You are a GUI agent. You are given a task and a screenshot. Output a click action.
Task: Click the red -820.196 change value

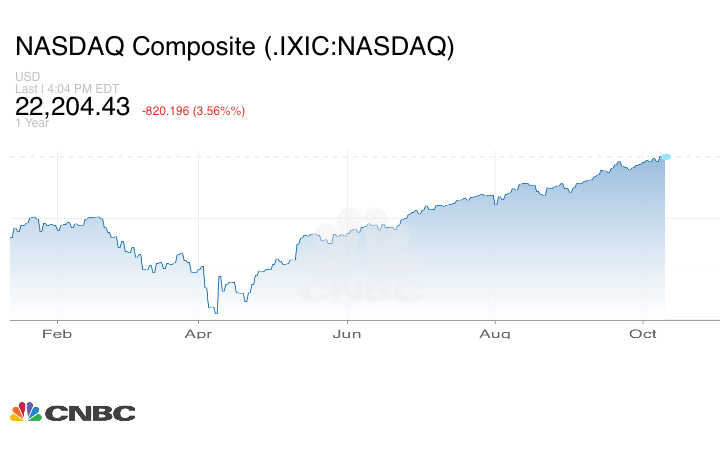(x=173, y=110)
